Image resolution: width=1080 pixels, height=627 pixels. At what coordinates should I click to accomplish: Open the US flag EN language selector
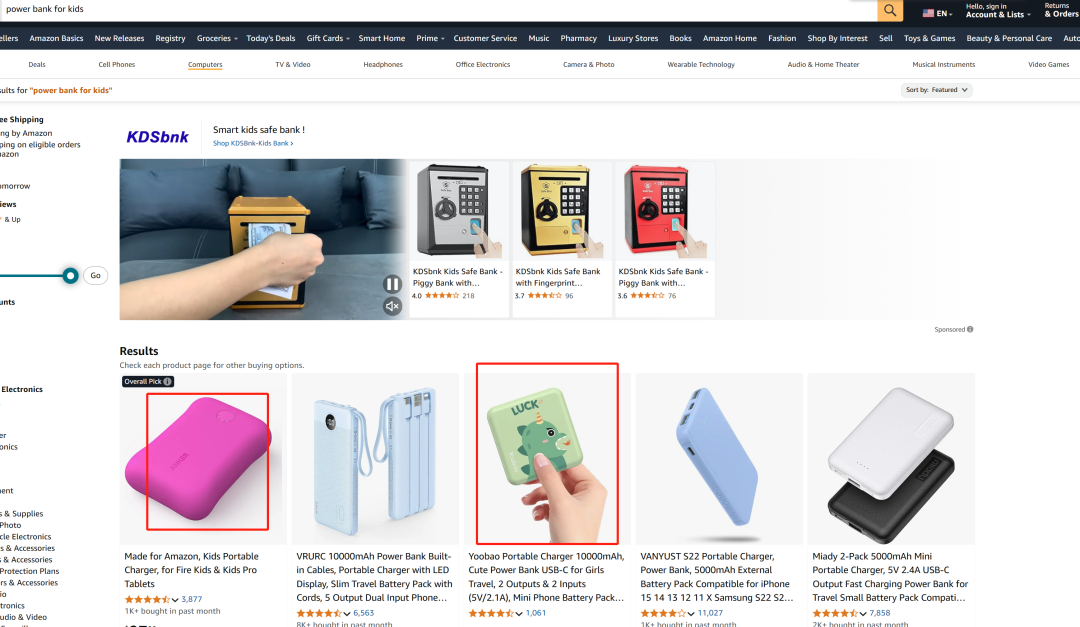click(937, 13)
